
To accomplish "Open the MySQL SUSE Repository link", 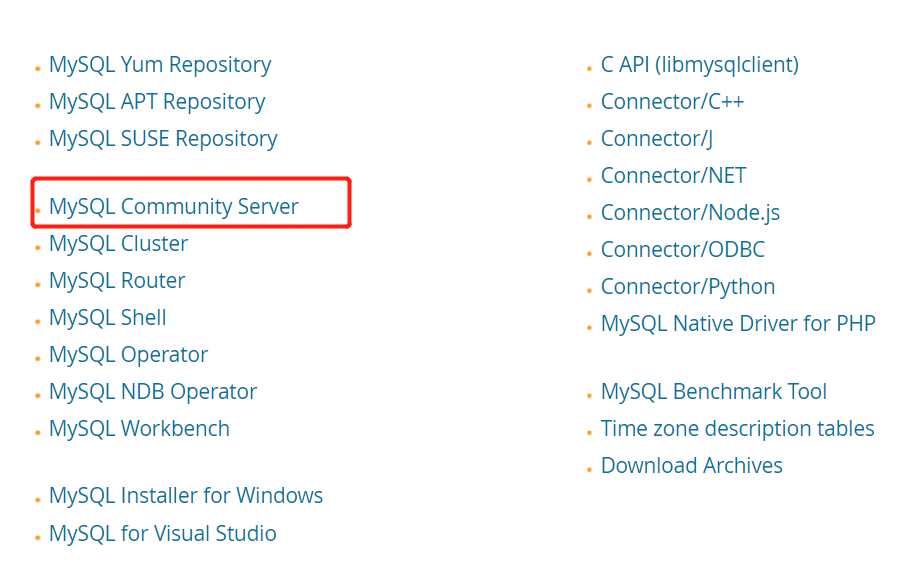I will 163,139.
